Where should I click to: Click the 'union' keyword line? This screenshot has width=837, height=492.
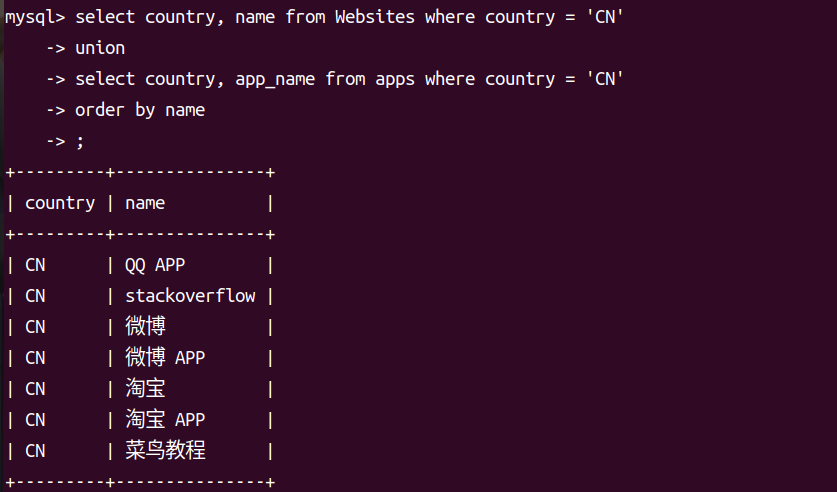[x=100, y=48]
